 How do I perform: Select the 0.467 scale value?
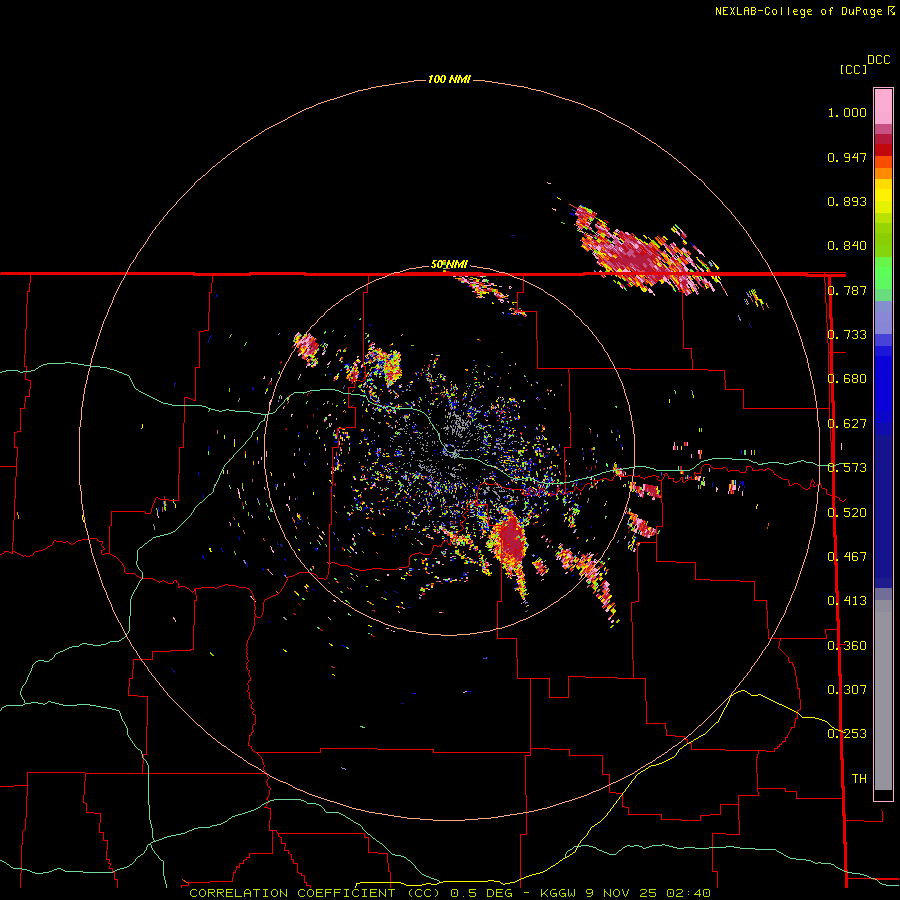(x=847, y=557)
